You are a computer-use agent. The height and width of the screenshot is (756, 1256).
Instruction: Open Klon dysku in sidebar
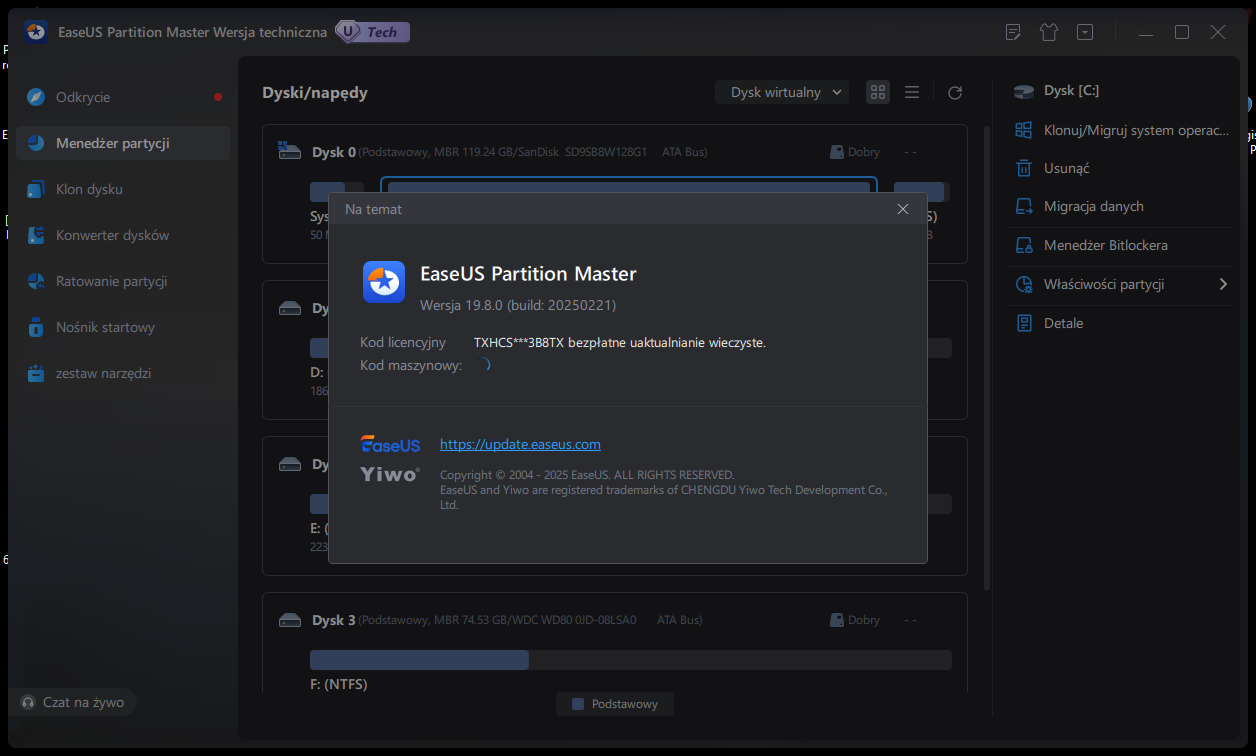pos(122,189)
